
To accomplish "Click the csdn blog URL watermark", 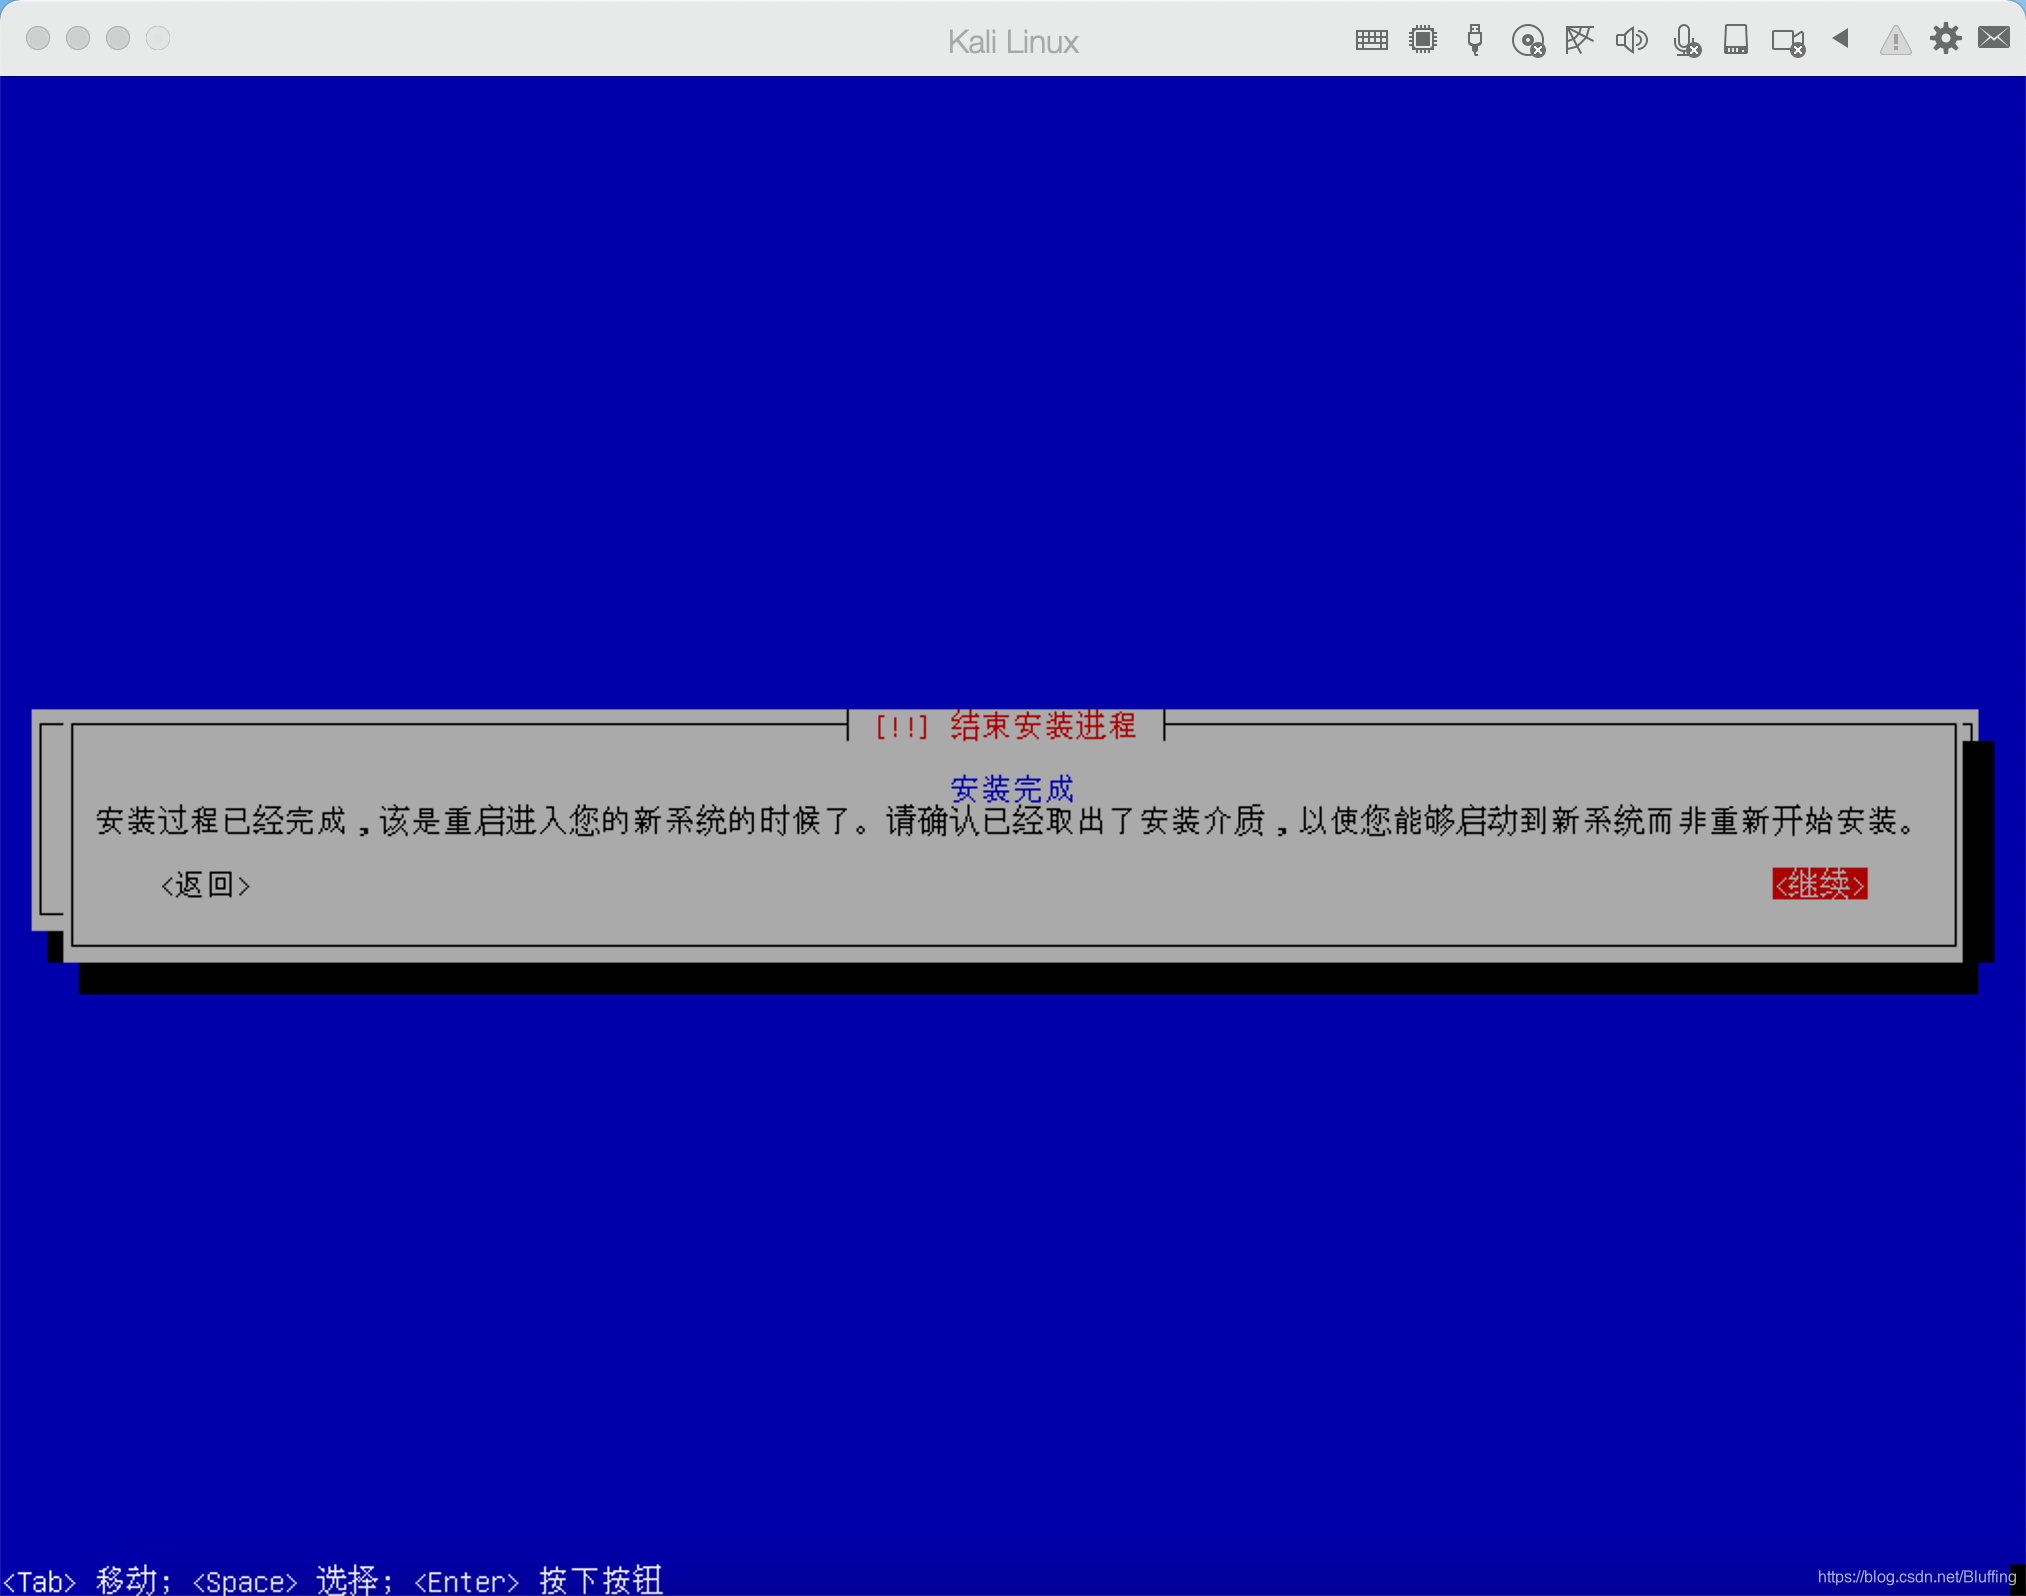I will coord(1916,1577).
